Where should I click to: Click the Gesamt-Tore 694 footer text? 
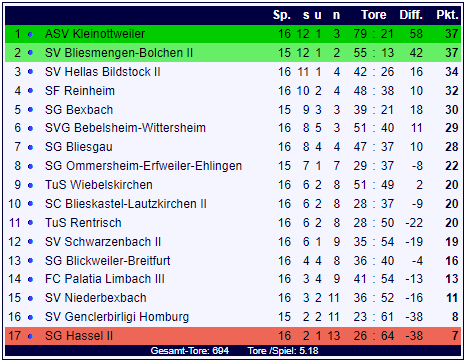pos(190,351)
